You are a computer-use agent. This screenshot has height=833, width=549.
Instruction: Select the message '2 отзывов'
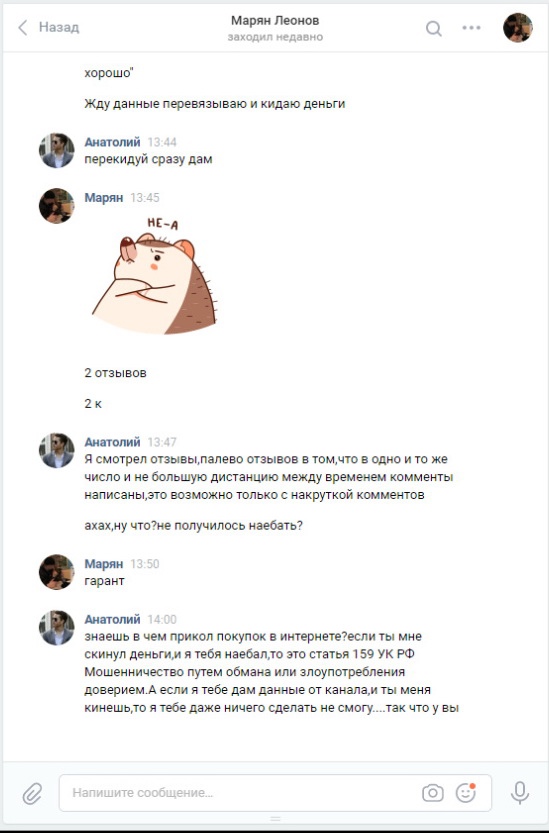tap(115, 373)
